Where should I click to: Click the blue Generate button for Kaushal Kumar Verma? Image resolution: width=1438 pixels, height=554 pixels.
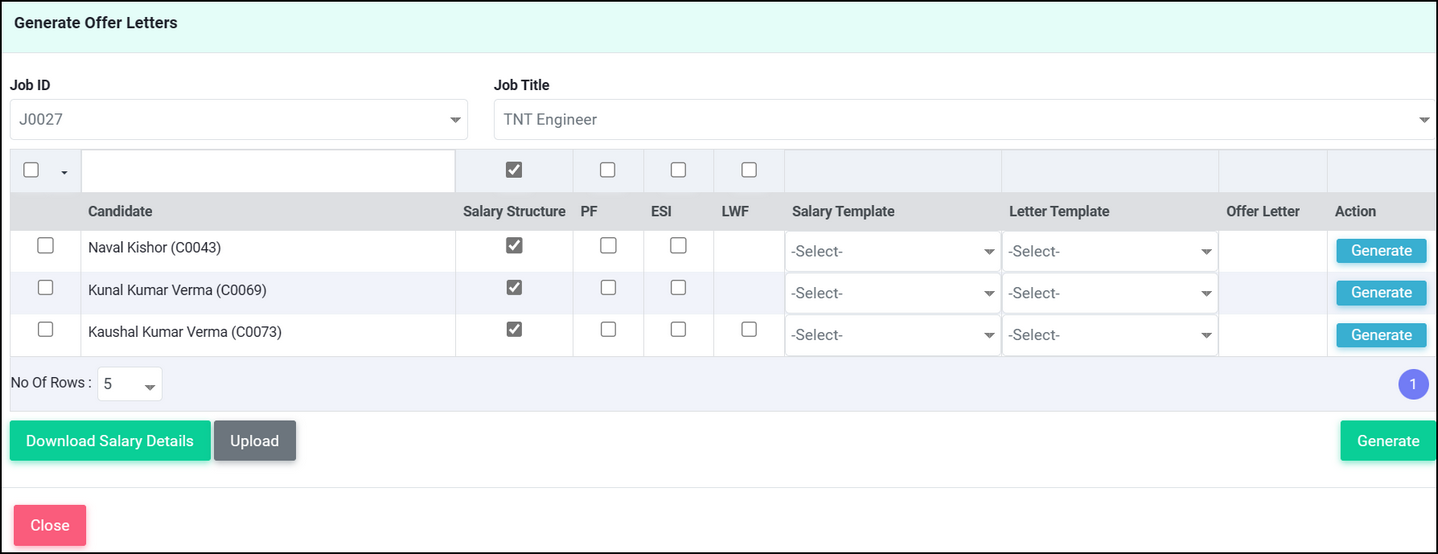point(1381,335)
